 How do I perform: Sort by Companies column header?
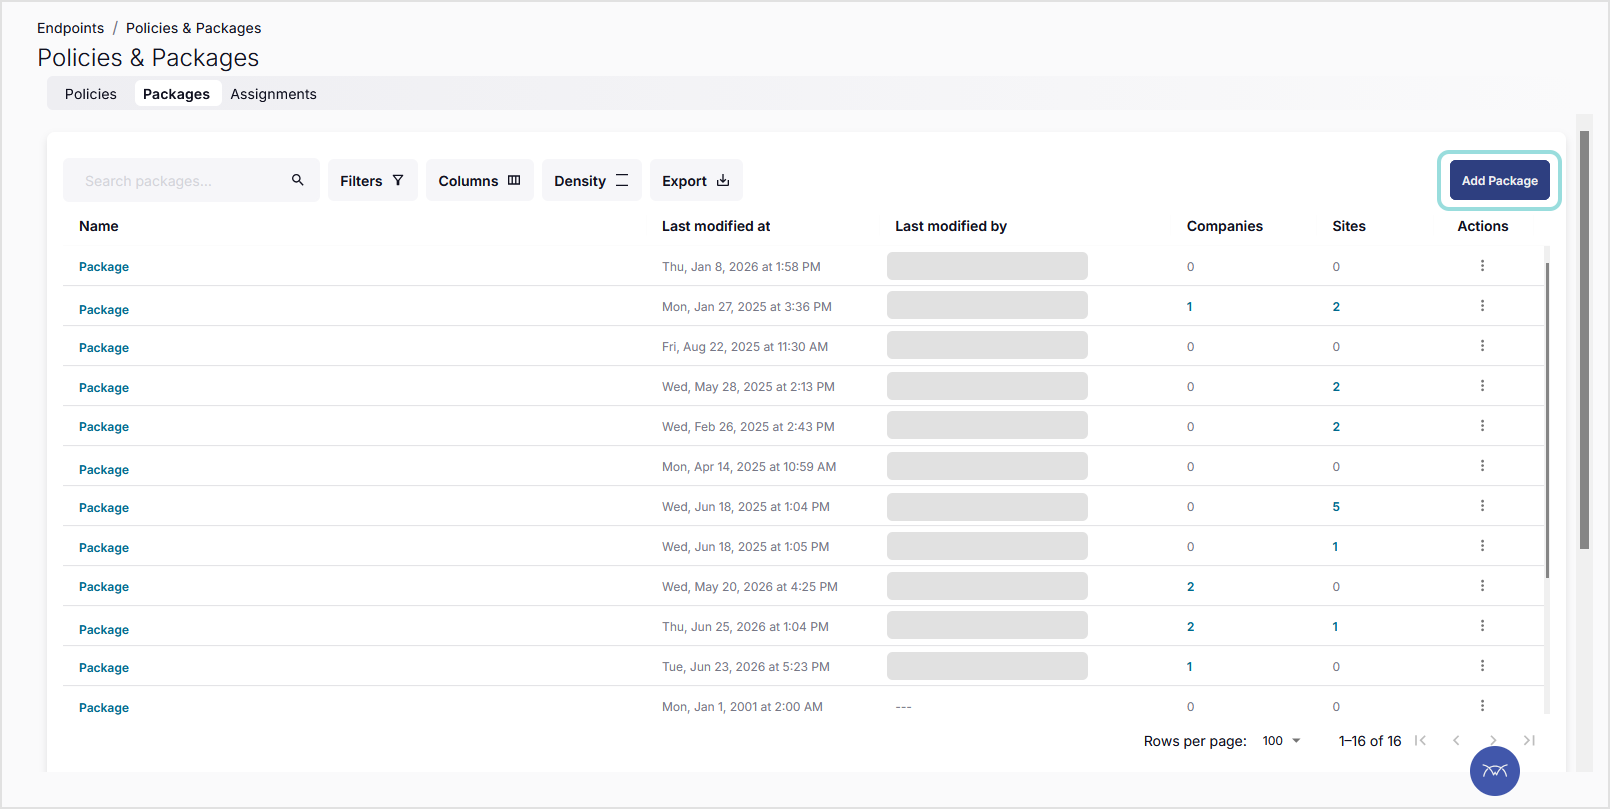point(1225,226)
